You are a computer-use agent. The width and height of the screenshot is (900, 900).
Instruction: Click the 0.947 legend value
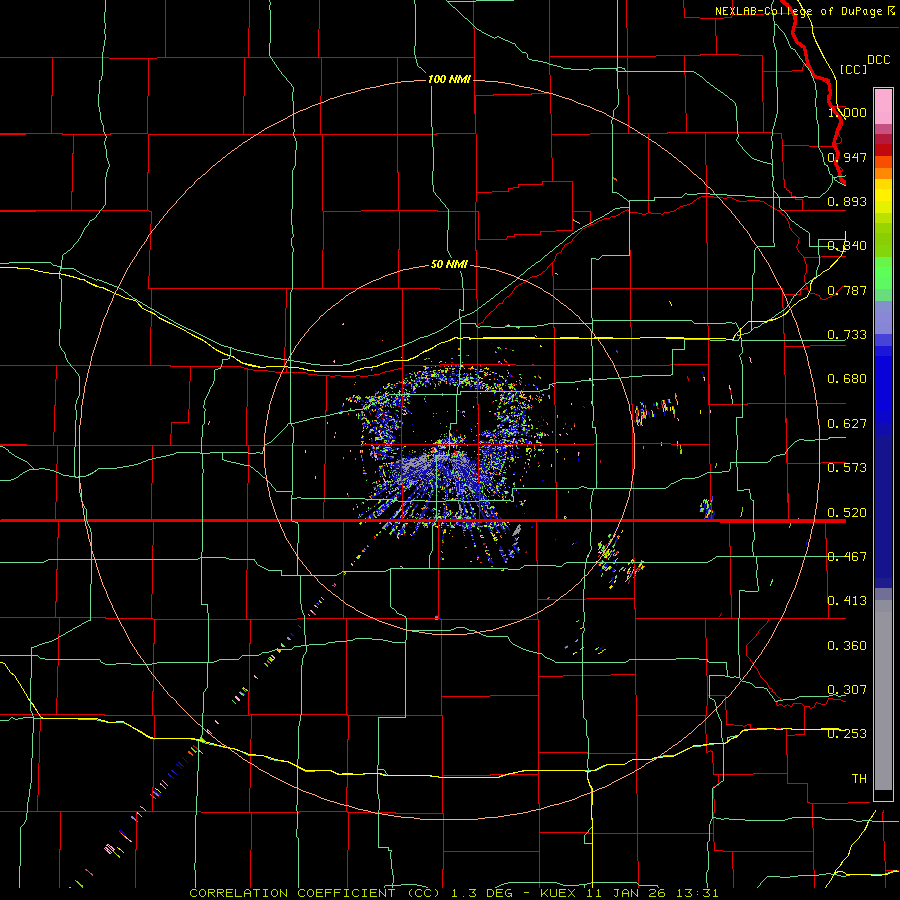(x=847, y=157)
